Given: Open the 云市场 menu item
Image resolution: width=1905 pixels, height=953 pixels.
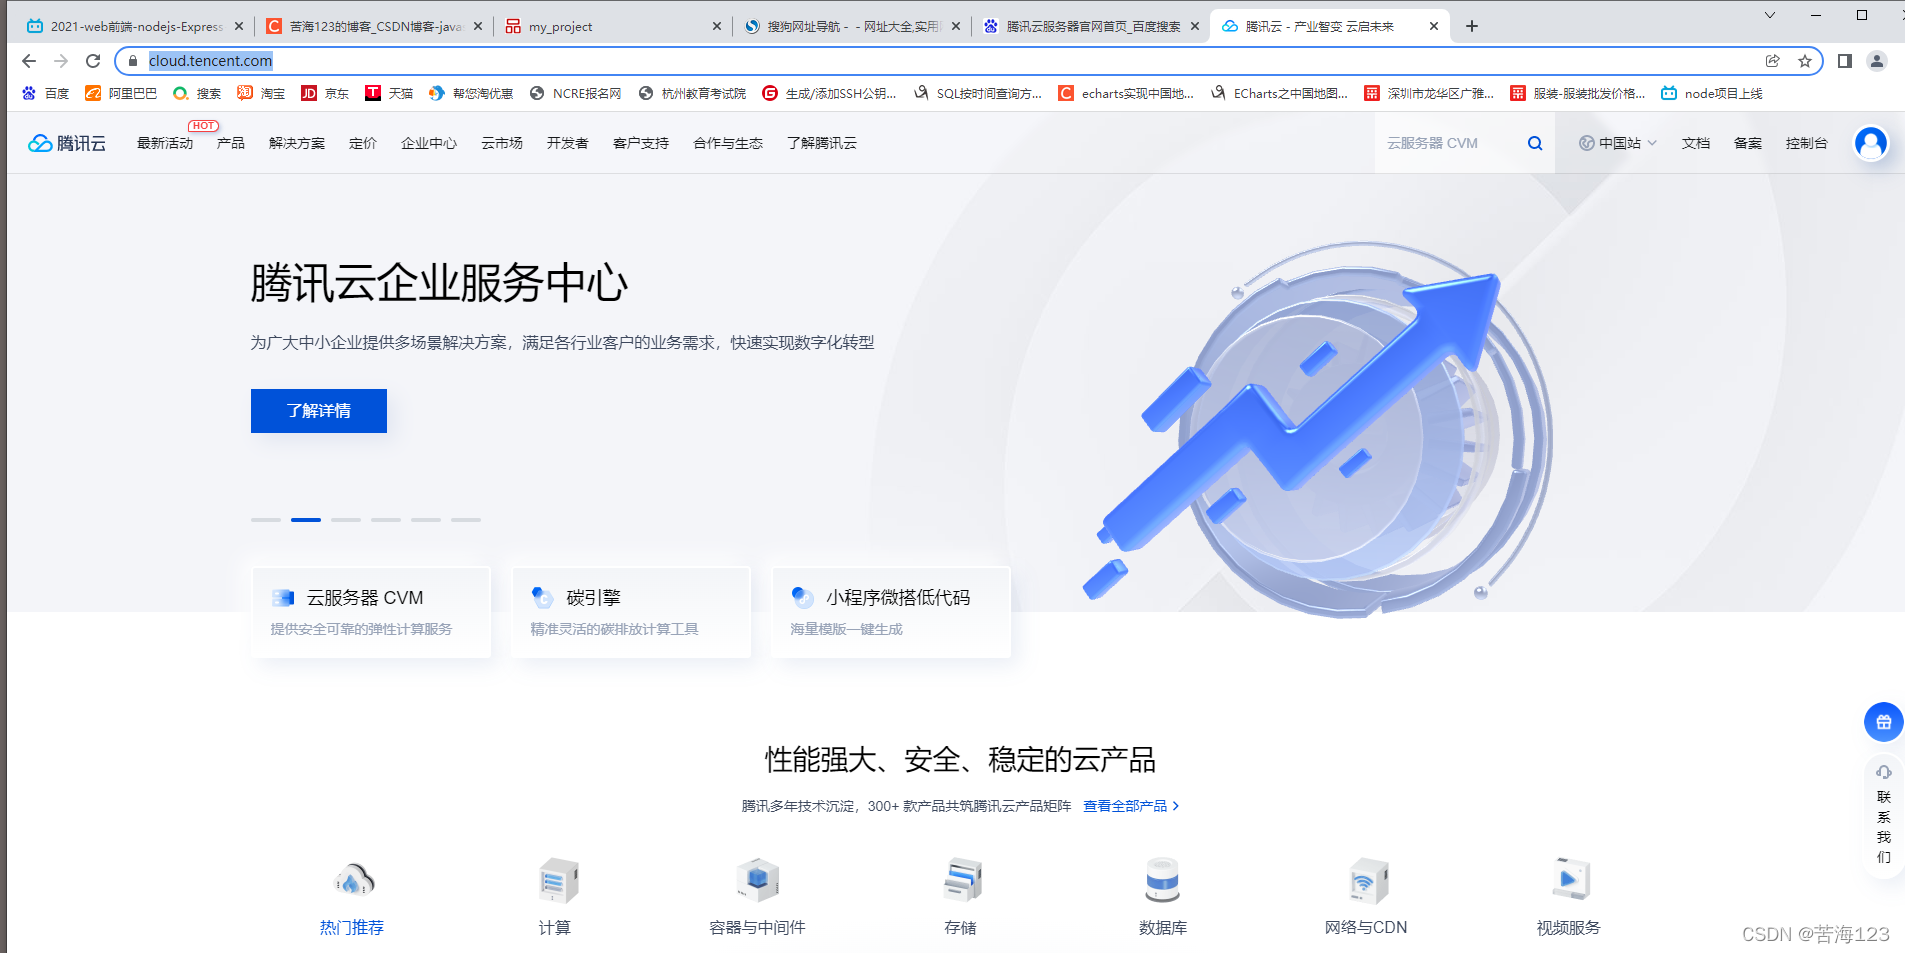Looking at the screenshot, I should click(x=502, y=143).
